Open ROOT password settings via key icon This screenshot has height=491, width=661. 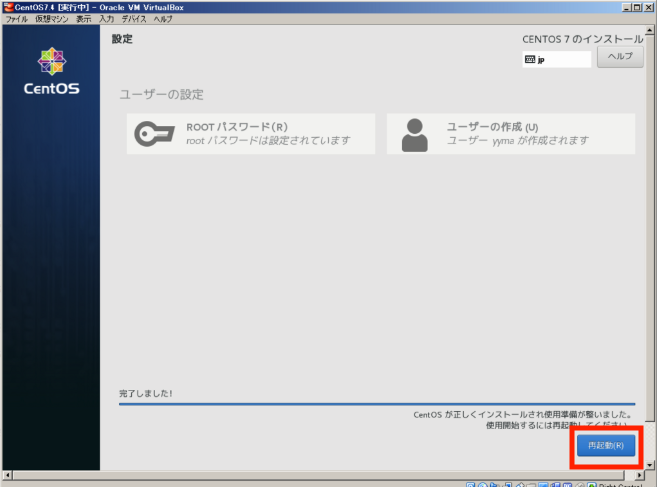tap(154, 134)
